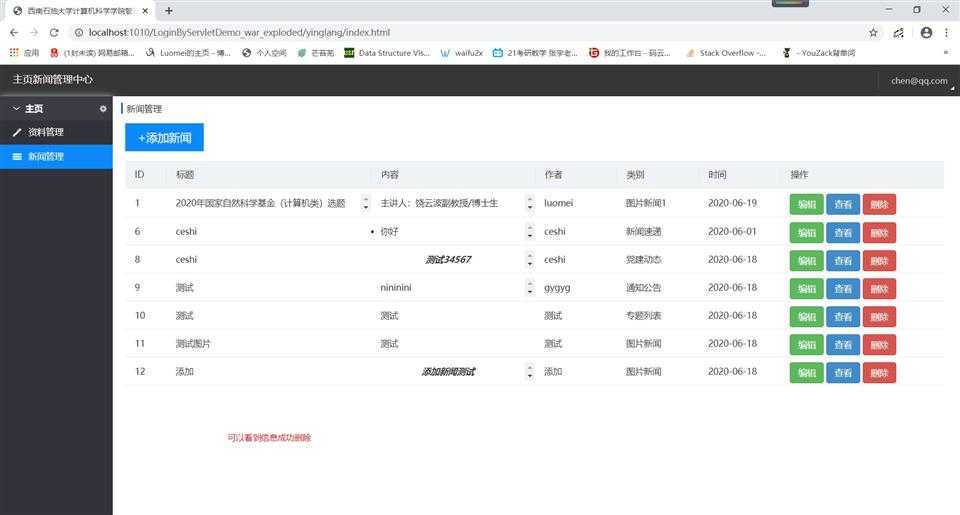The width and height of the screenshot is (960, 515).
Task: Bookmark this page with the star icon
Action: 873,32
